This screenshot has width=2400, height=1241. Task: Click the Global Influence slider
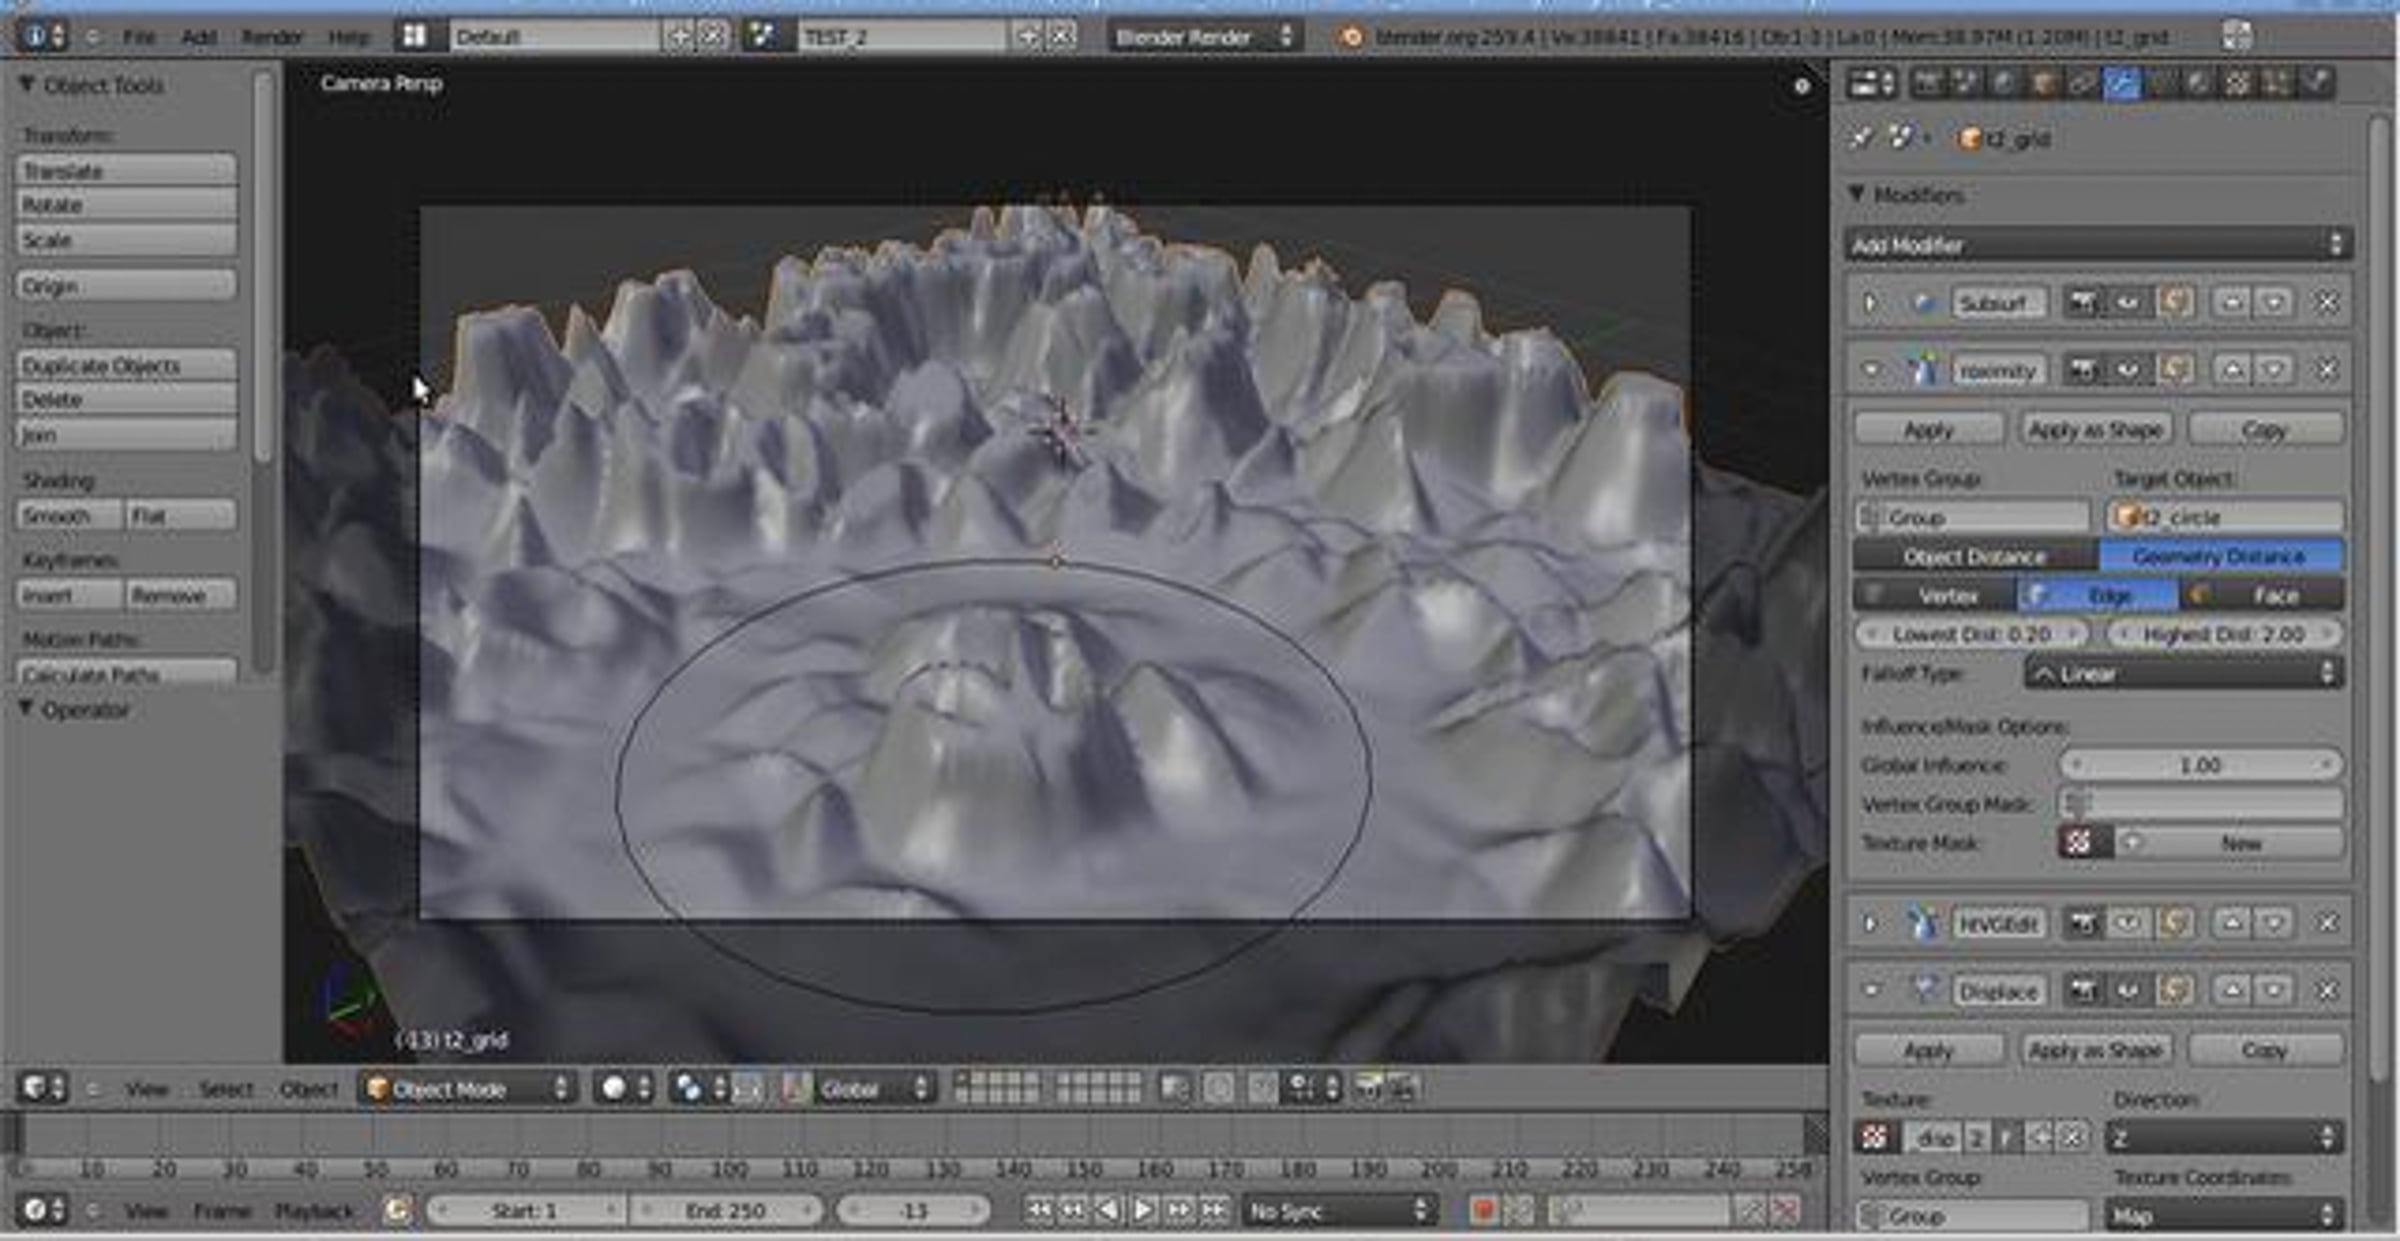2200,765
